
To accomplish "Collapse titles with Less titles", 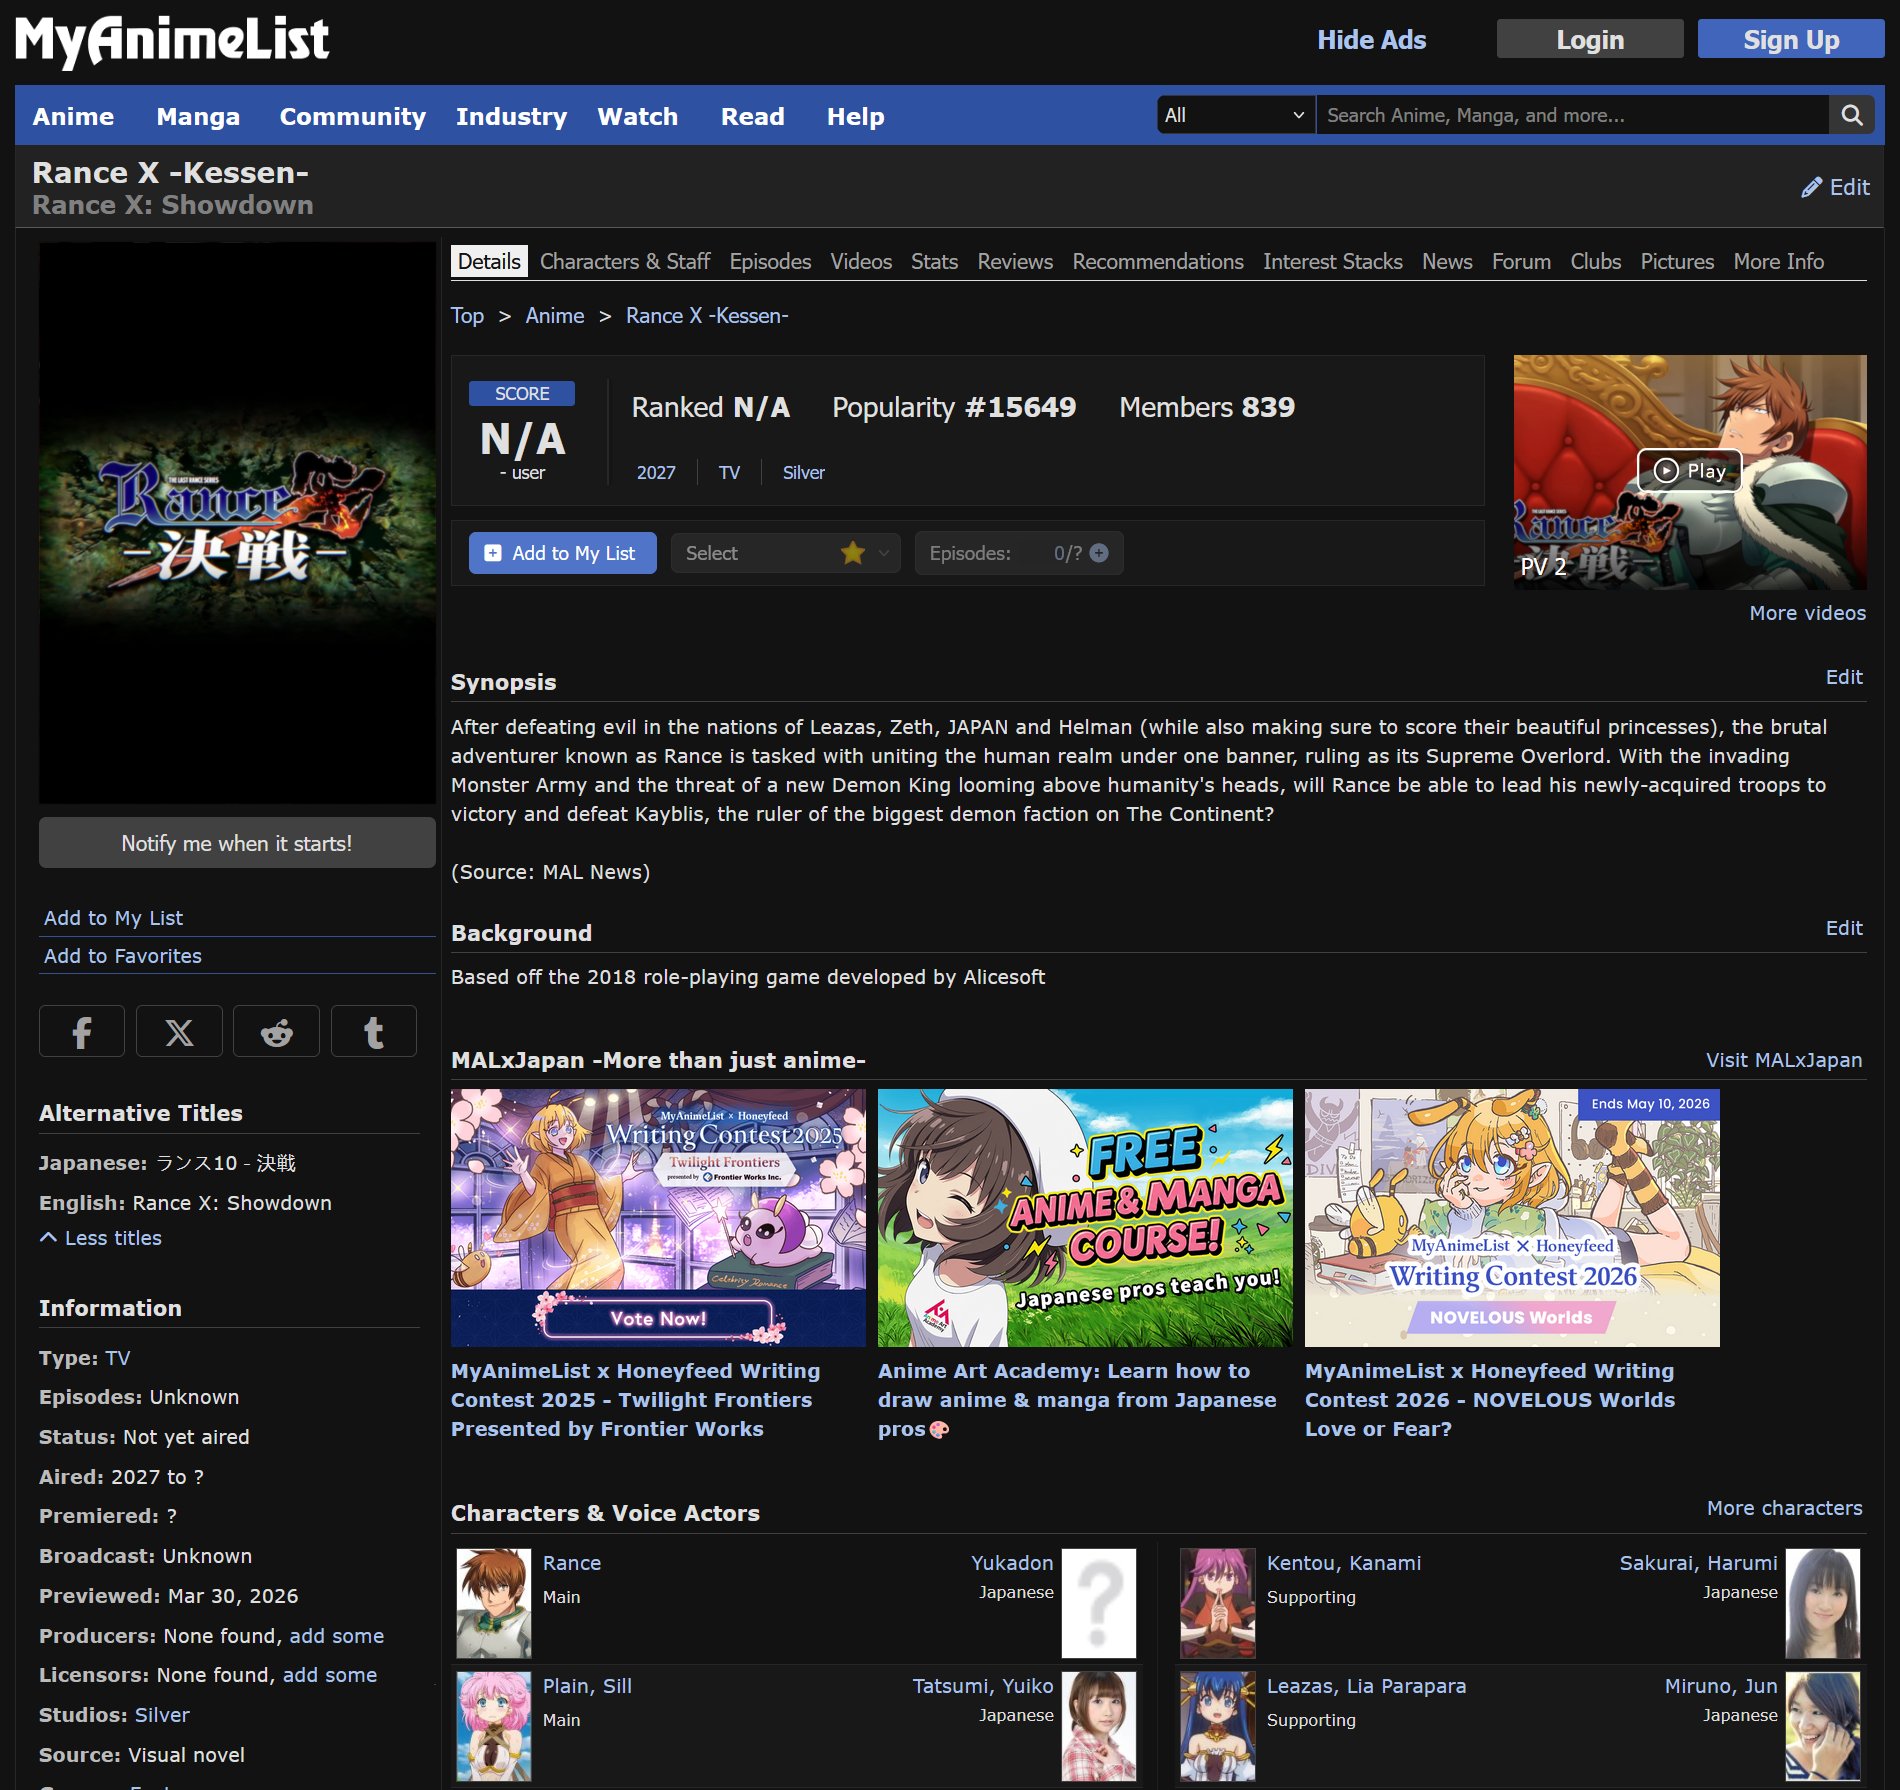I will 100,1238.
